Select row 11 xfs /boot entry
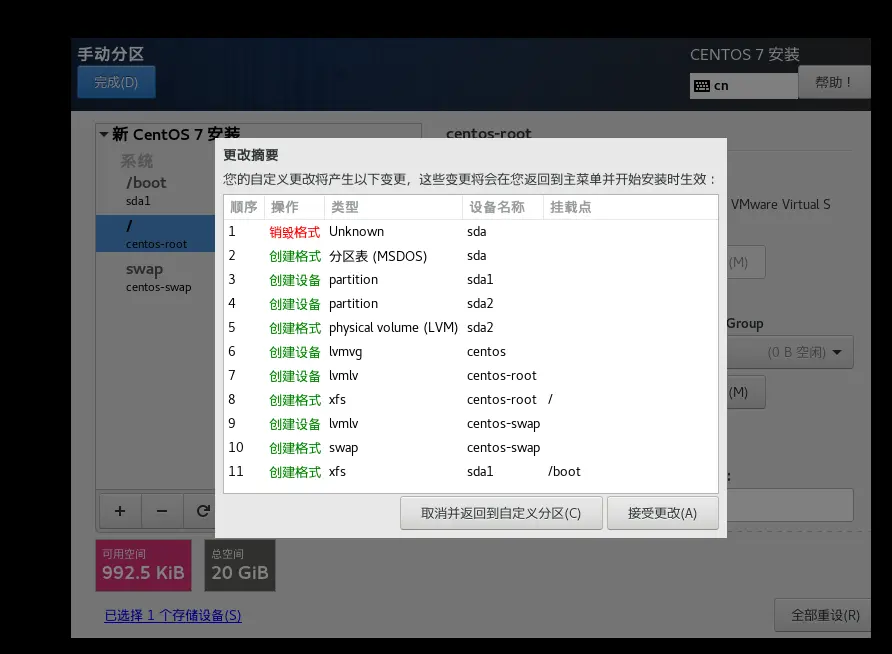 (400, 471)
